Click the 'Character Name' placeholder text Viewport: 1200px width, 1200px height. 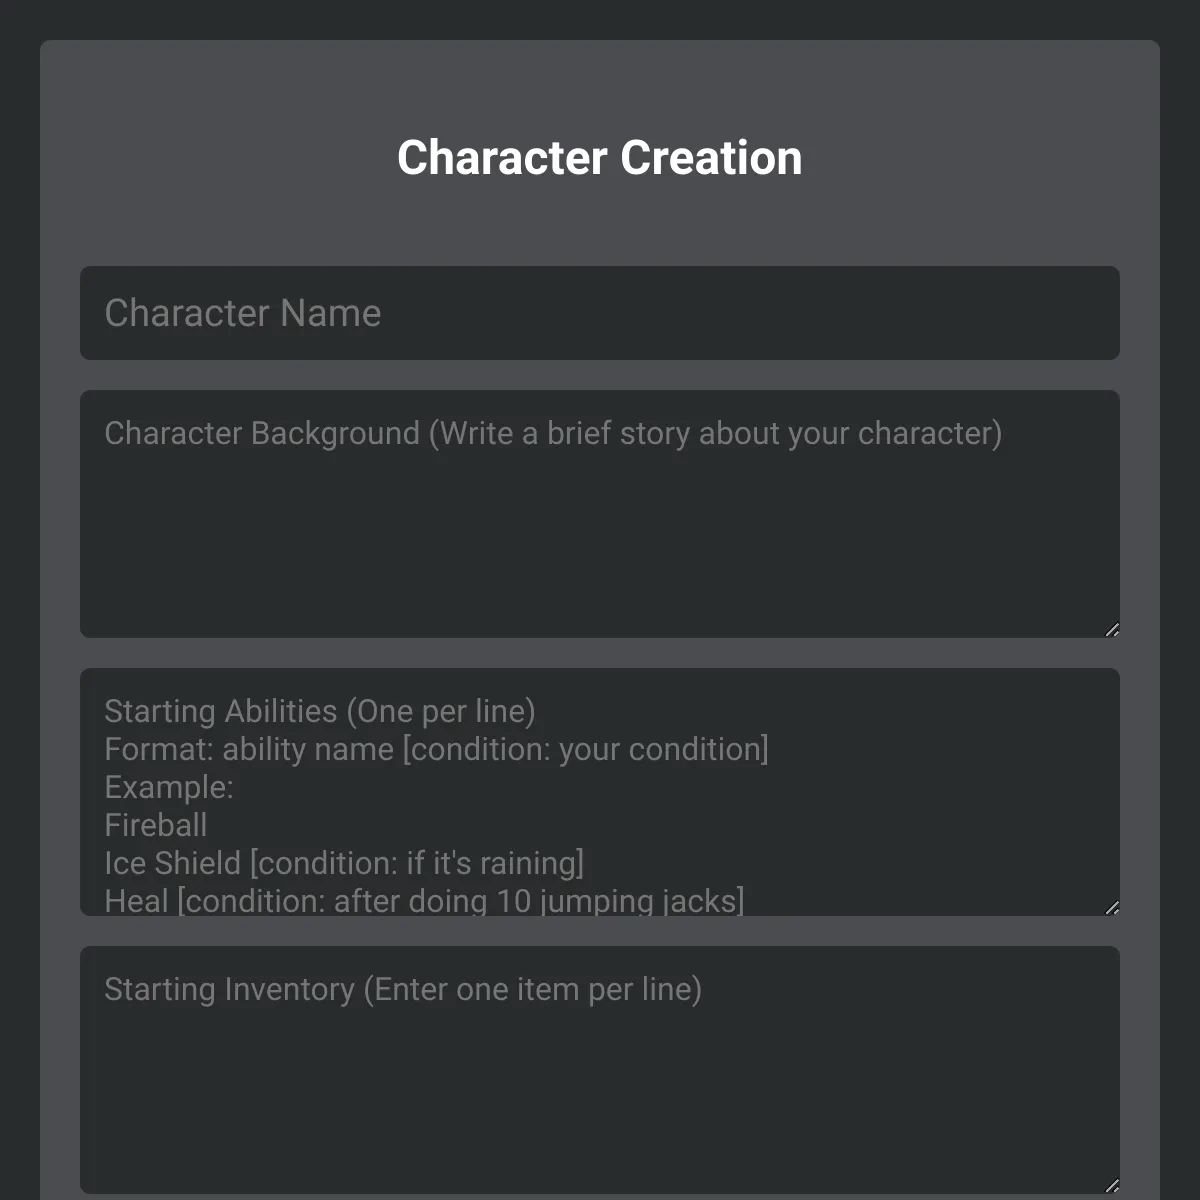pos(243,313)
